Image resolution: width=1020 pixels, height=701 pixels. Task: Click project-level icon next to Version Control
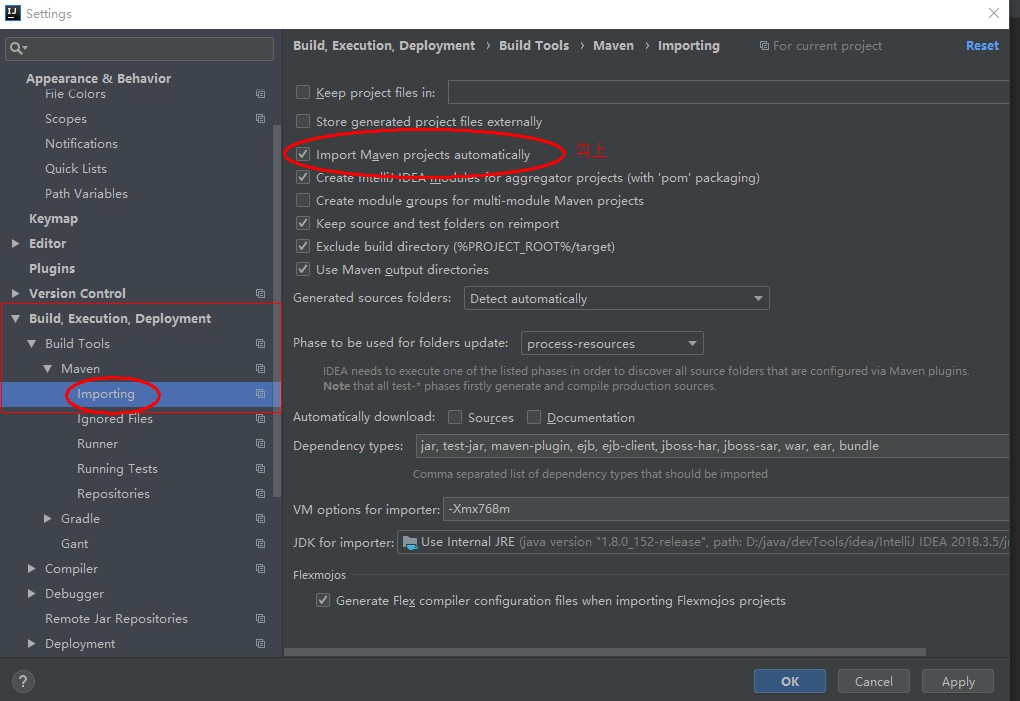coord(260,293)
